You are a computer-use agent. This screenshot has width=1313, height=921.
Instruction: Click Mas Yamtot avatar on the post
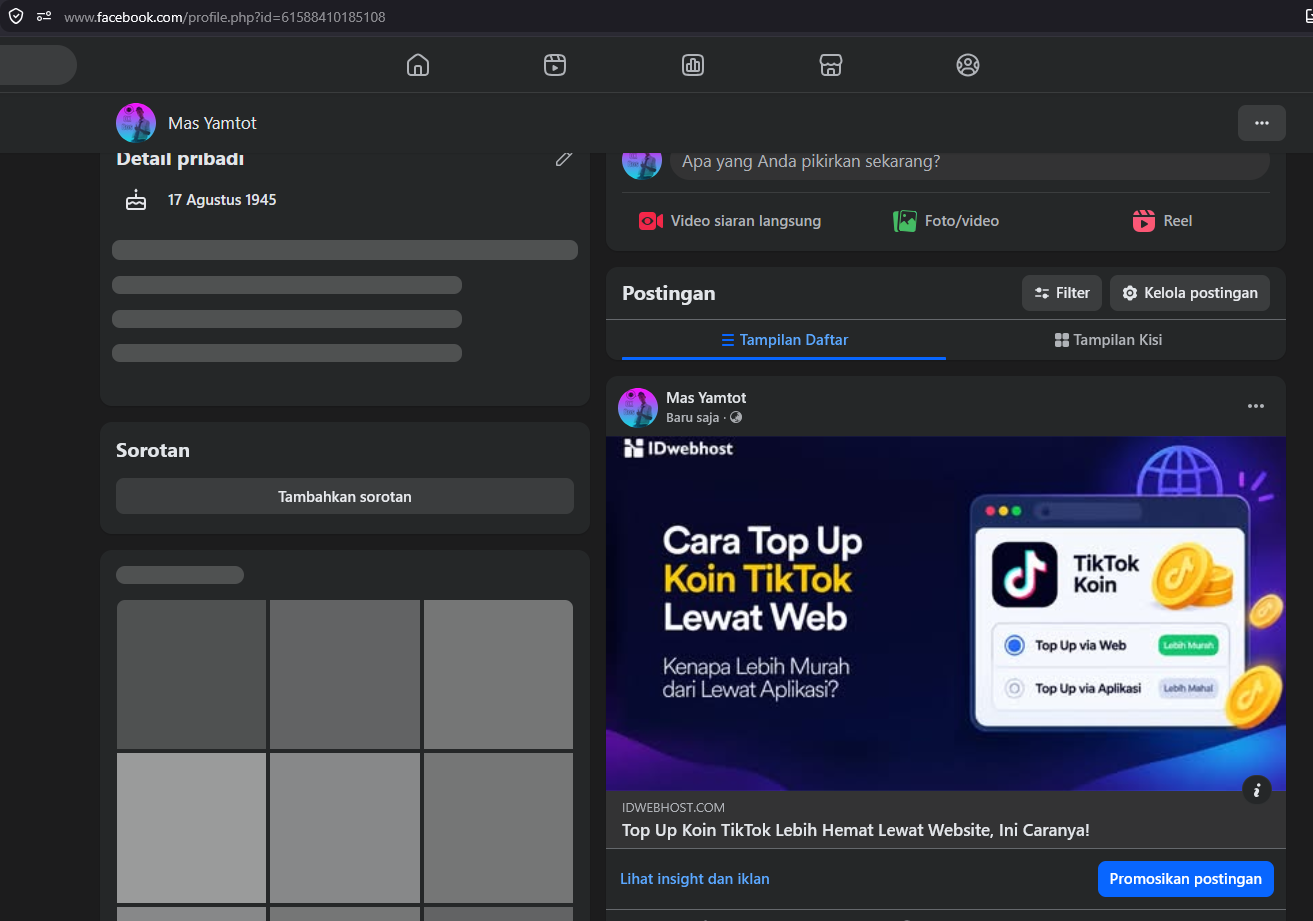tap(638, 408)
